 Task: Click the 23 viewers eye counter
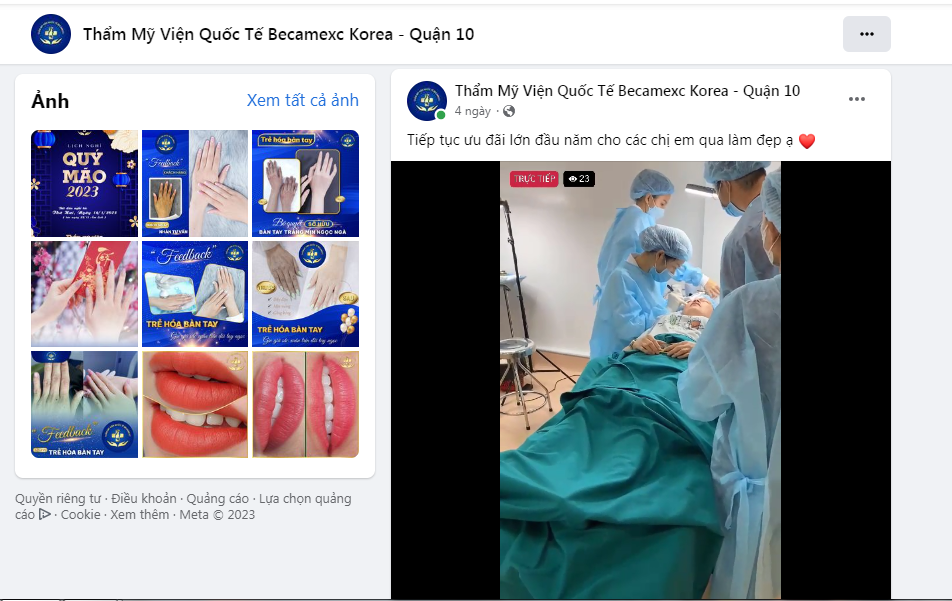[579, 178]
